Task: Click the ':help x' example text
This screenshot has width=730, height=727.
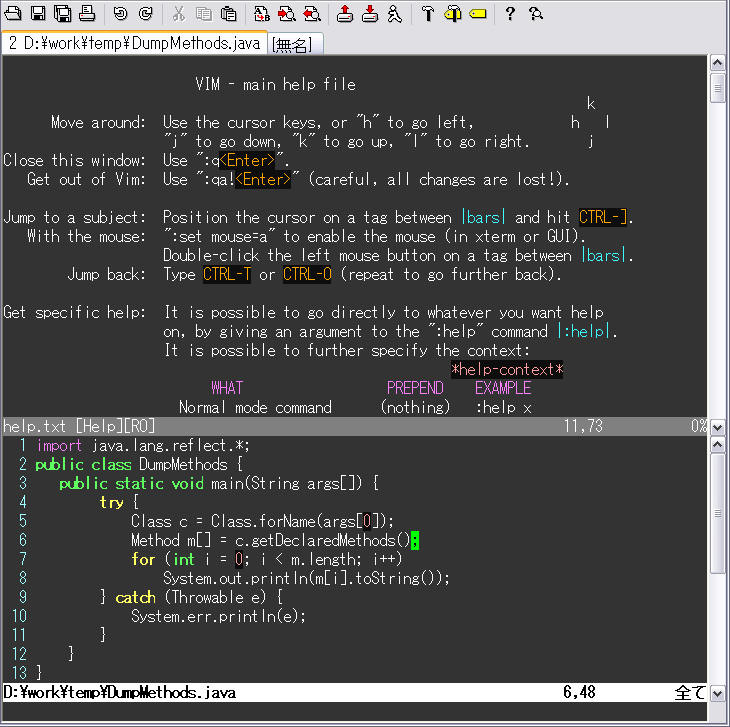Action: tap(503, 408)
